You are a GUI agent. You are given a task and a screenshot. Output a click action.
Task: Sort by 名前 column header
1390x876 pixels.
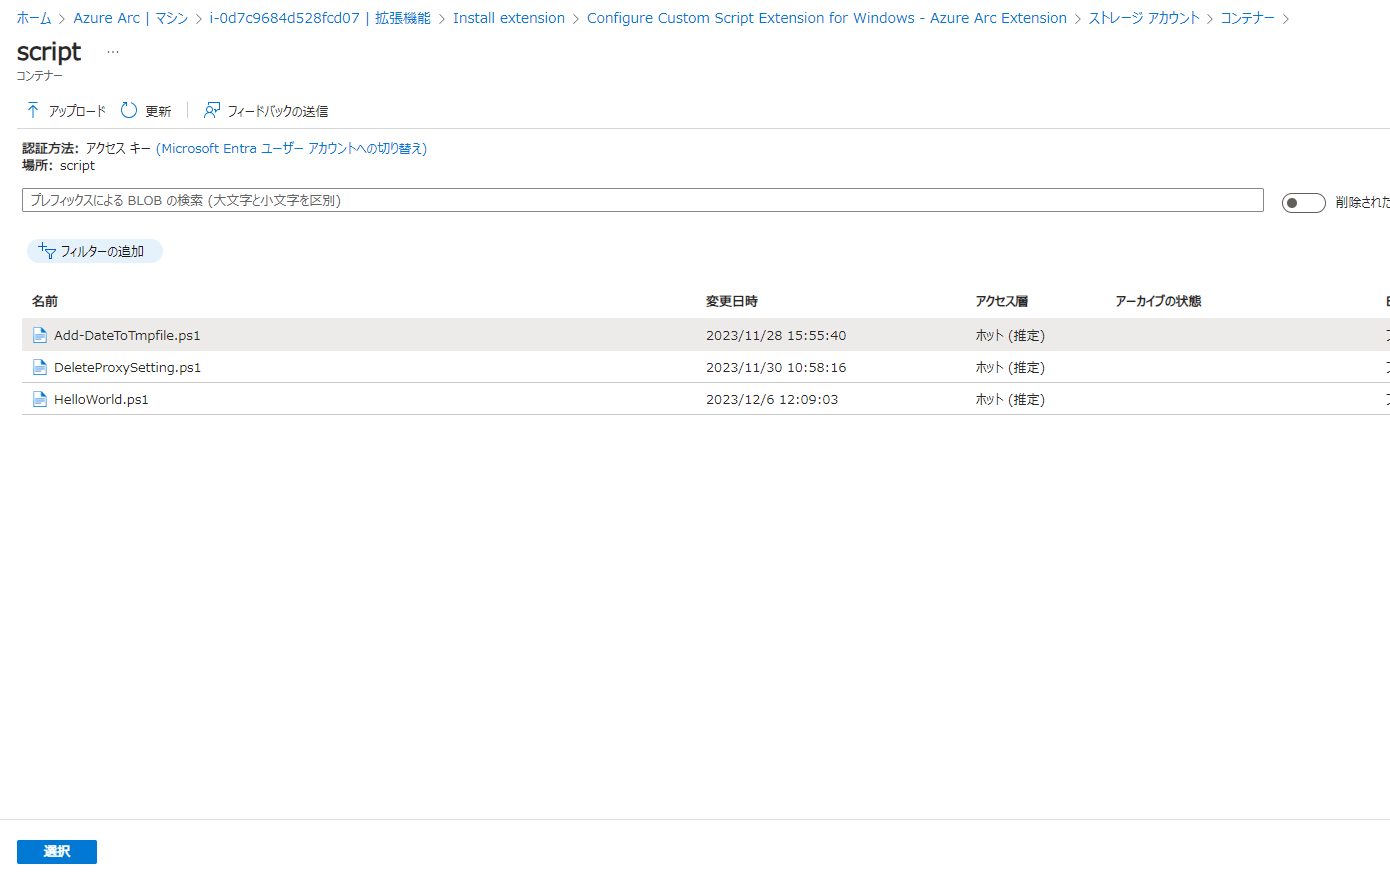click(45, 301)
